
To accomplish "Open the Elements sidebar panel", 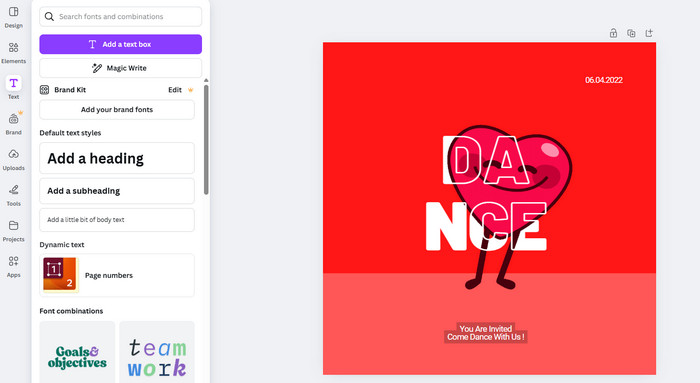I will click(13, 53).
